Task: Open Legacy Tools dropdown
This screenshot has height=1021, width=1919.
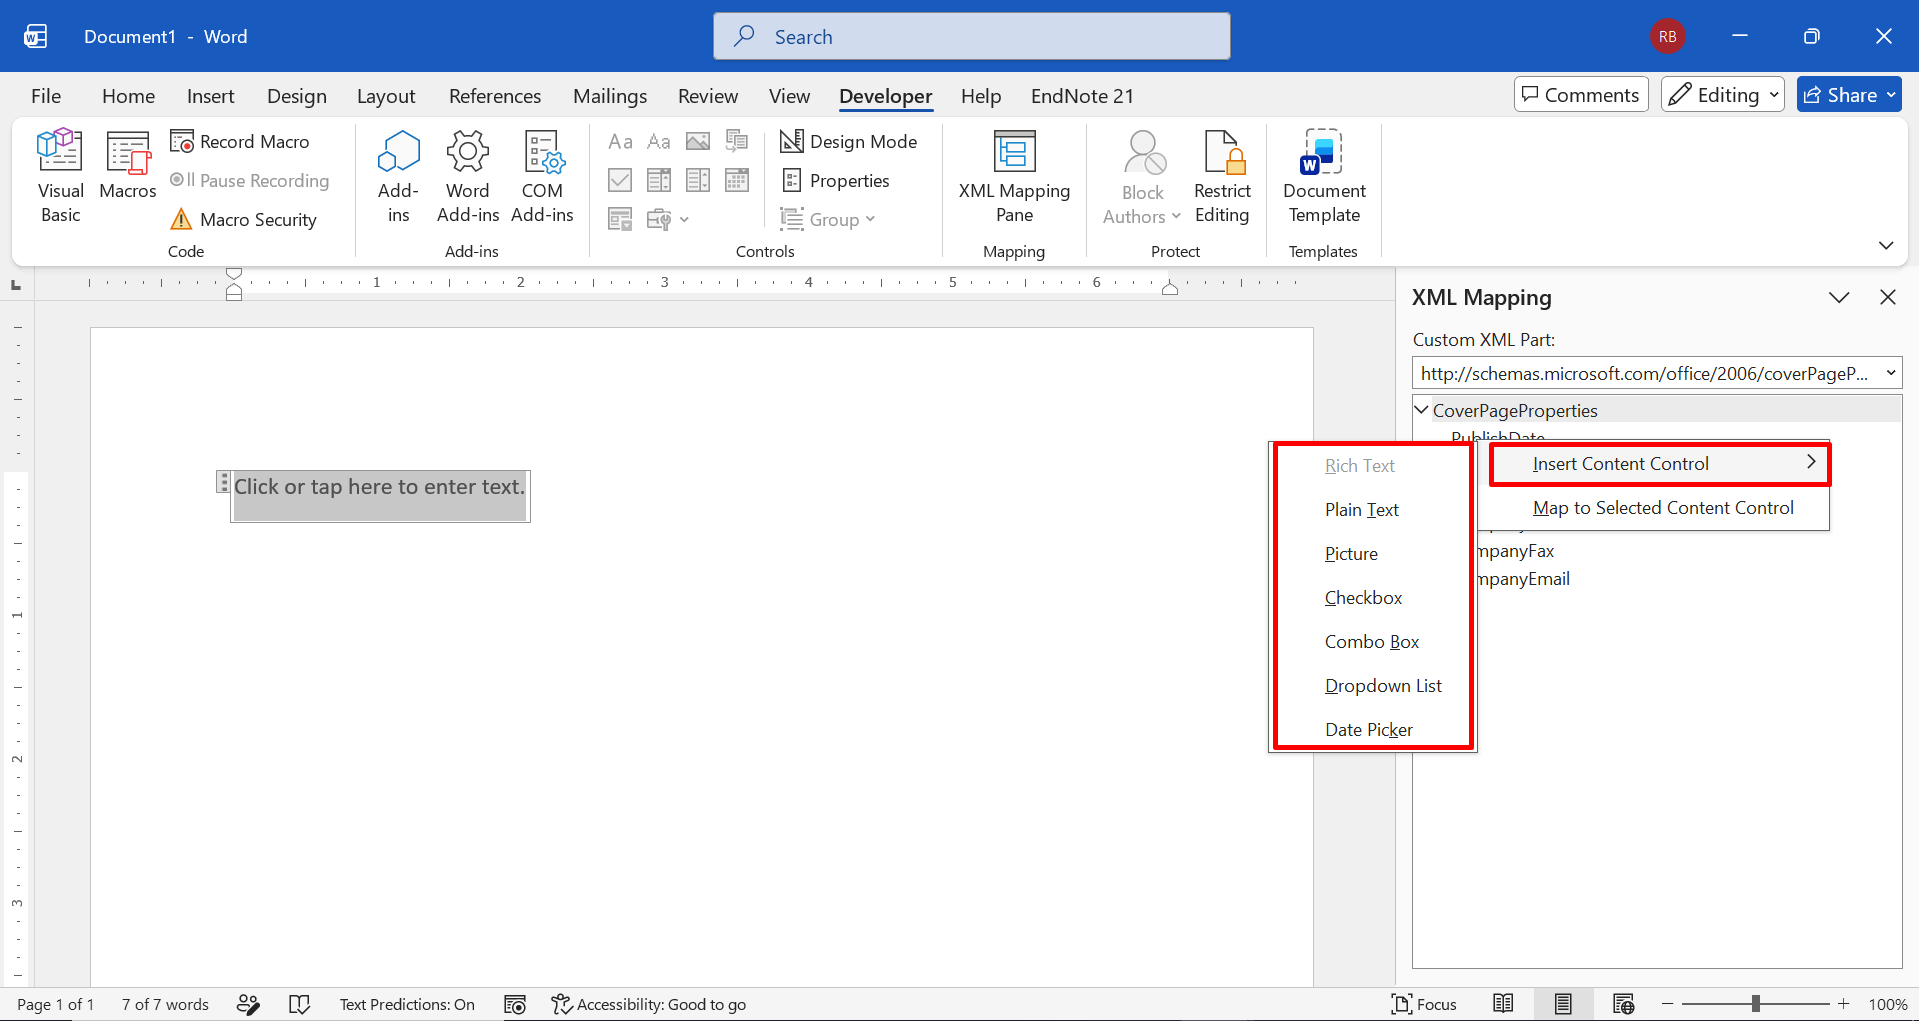Action: tap(667, 219)
